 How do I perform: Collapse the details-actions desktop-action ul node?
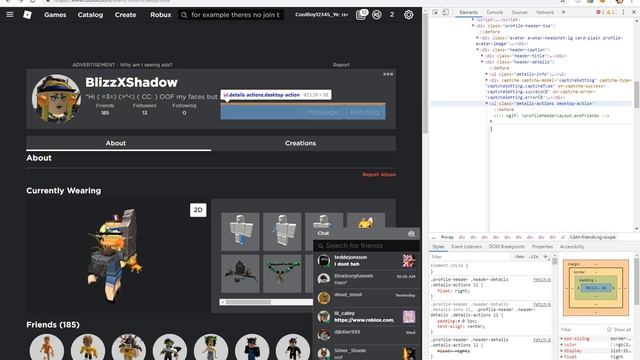pyautogui.click(x=487, y=104)
